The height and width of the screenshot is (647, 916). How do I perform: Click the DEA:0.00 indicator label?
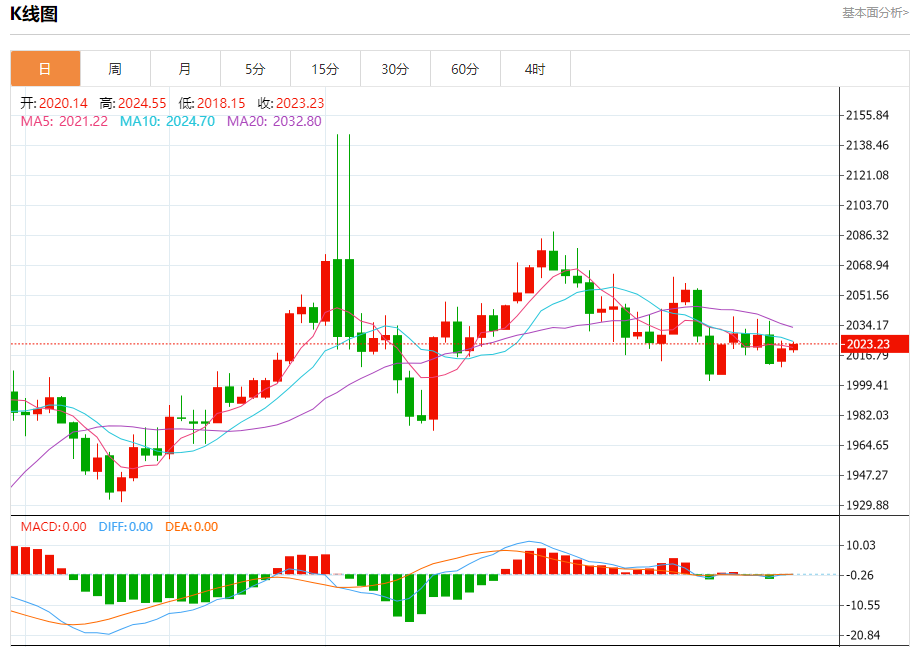coord(192,527)
